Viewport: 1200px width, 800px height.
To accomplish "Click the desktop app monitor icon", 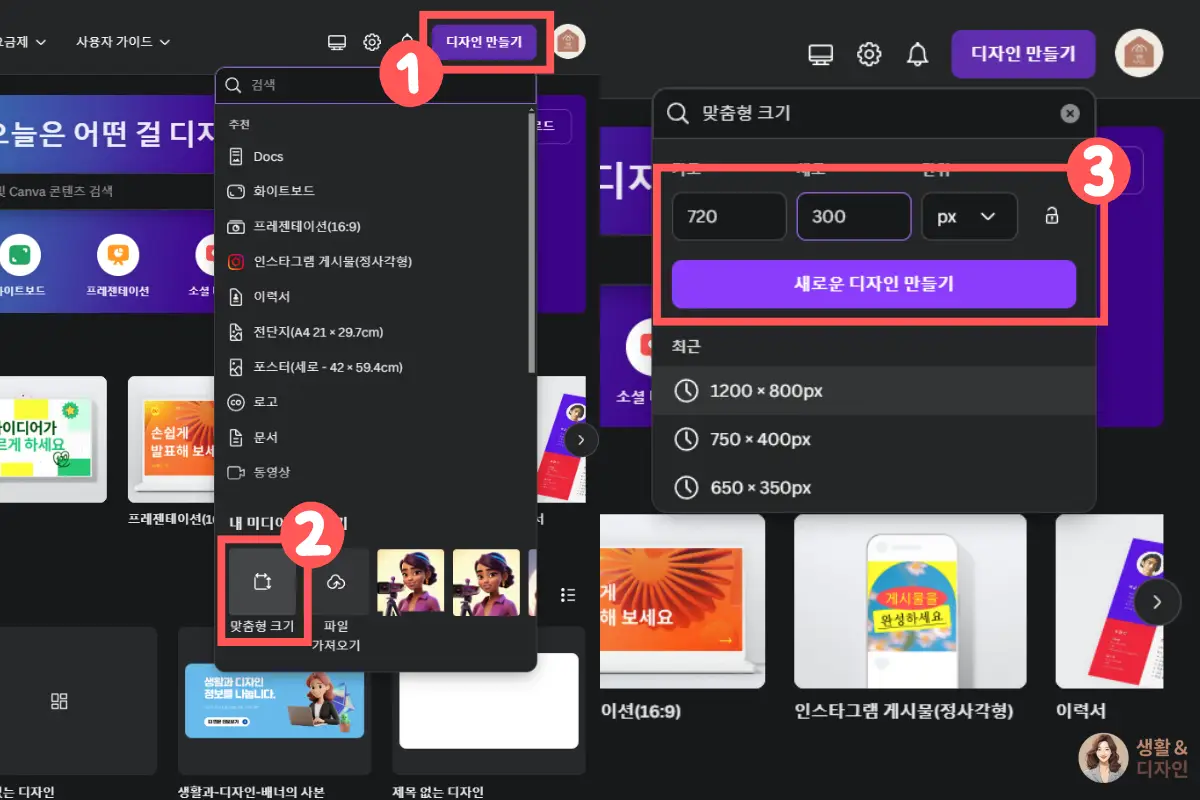I will coord(821,54).
